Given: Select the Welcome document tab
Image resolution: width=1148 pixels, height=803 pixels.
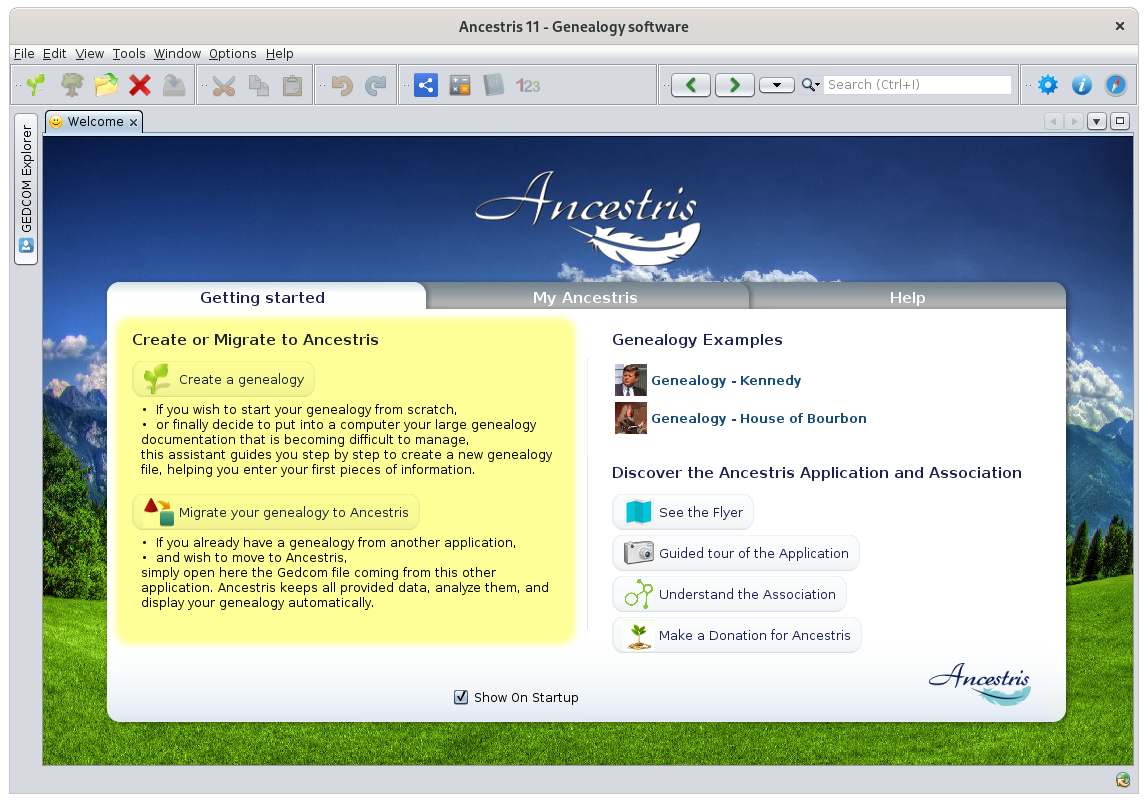Looking at the screenshot, I should pyautogui.click(x=94, y=122).
